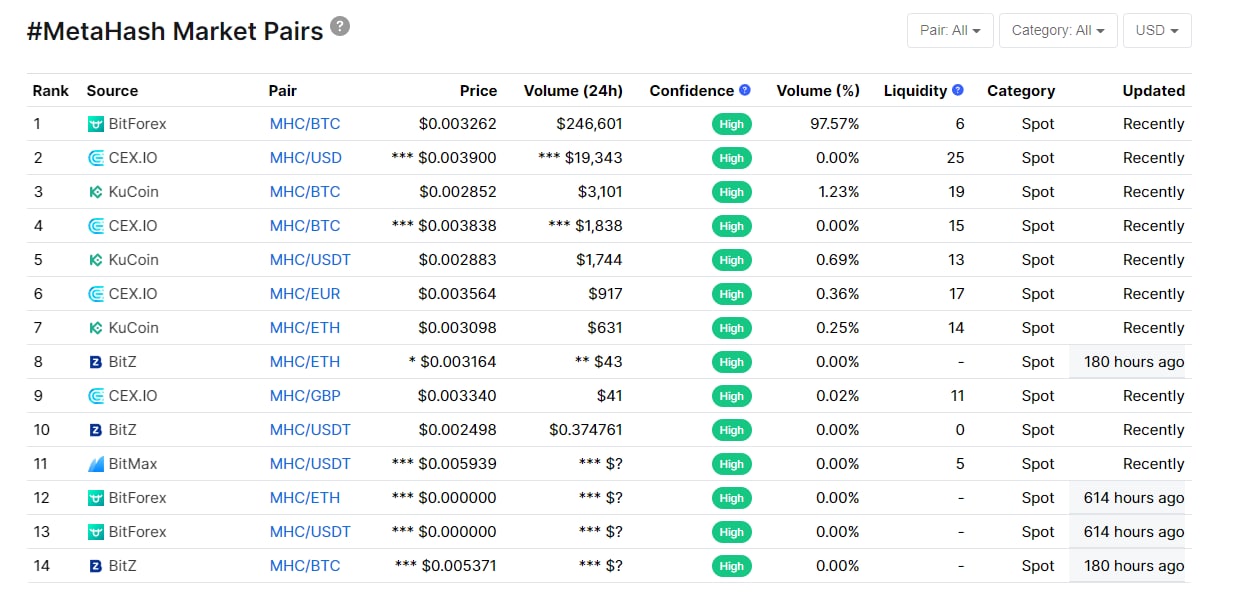Click the KuCoin logo in rank 7 row
1233x609 pixels.
coord(96,328)
